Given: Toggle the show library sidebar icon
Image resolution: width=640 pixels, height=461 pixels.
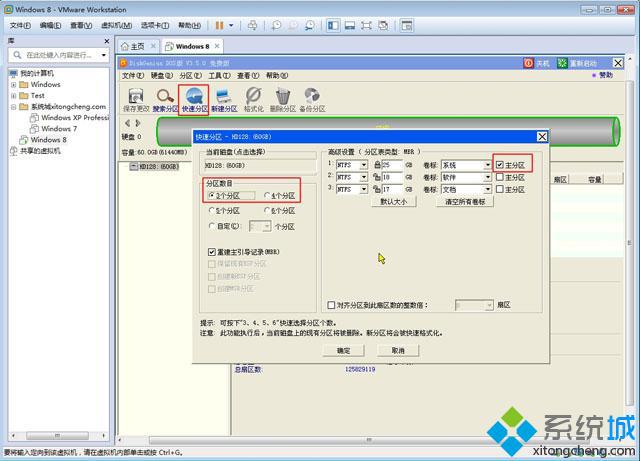Looking at the screenshot, I should pos(333,25).
